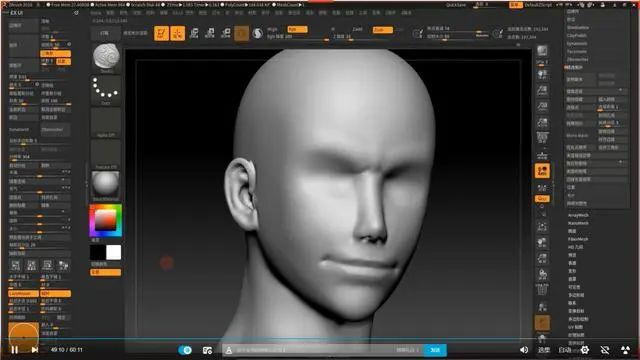640x360 pixels.
Task: Select the Rotate transform icon
Action: tap(225, 33)
